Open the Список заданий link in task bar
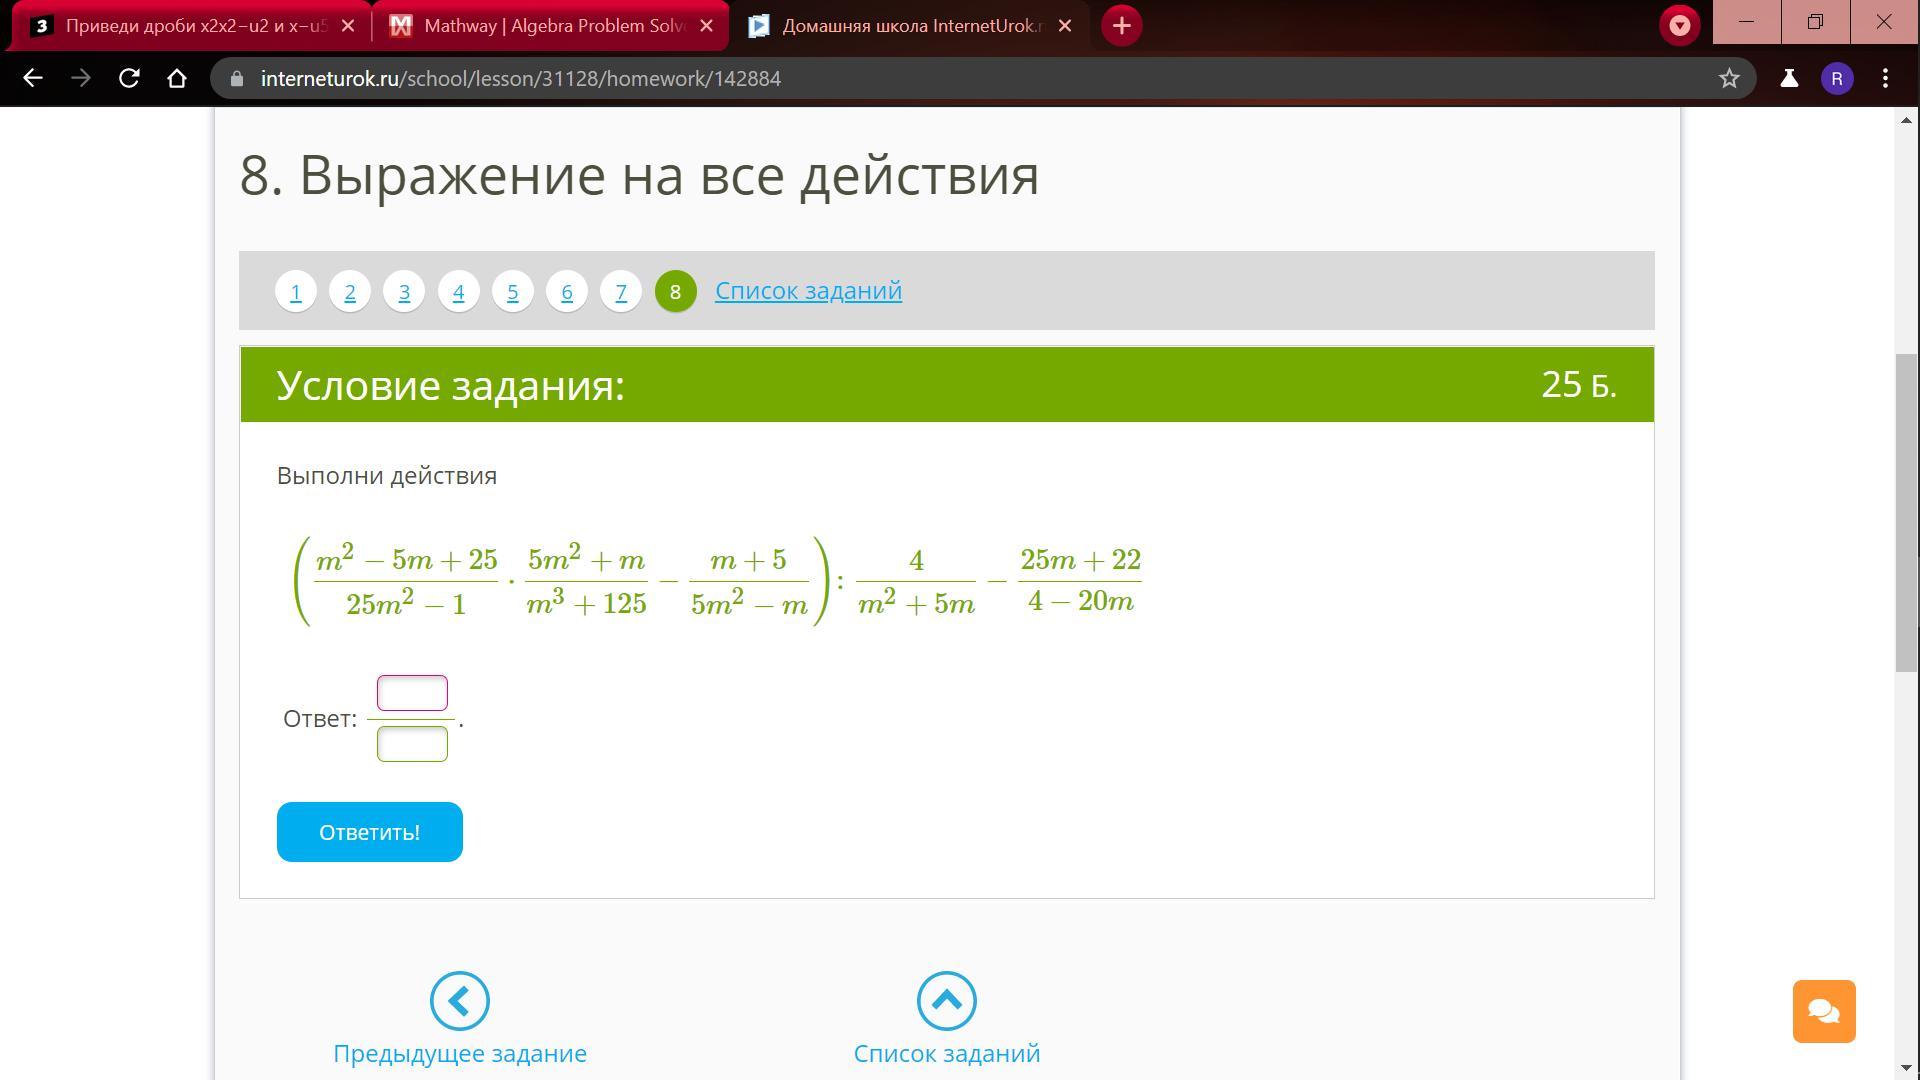Viewport: 1920px width, 1080px height. (808, 291)
